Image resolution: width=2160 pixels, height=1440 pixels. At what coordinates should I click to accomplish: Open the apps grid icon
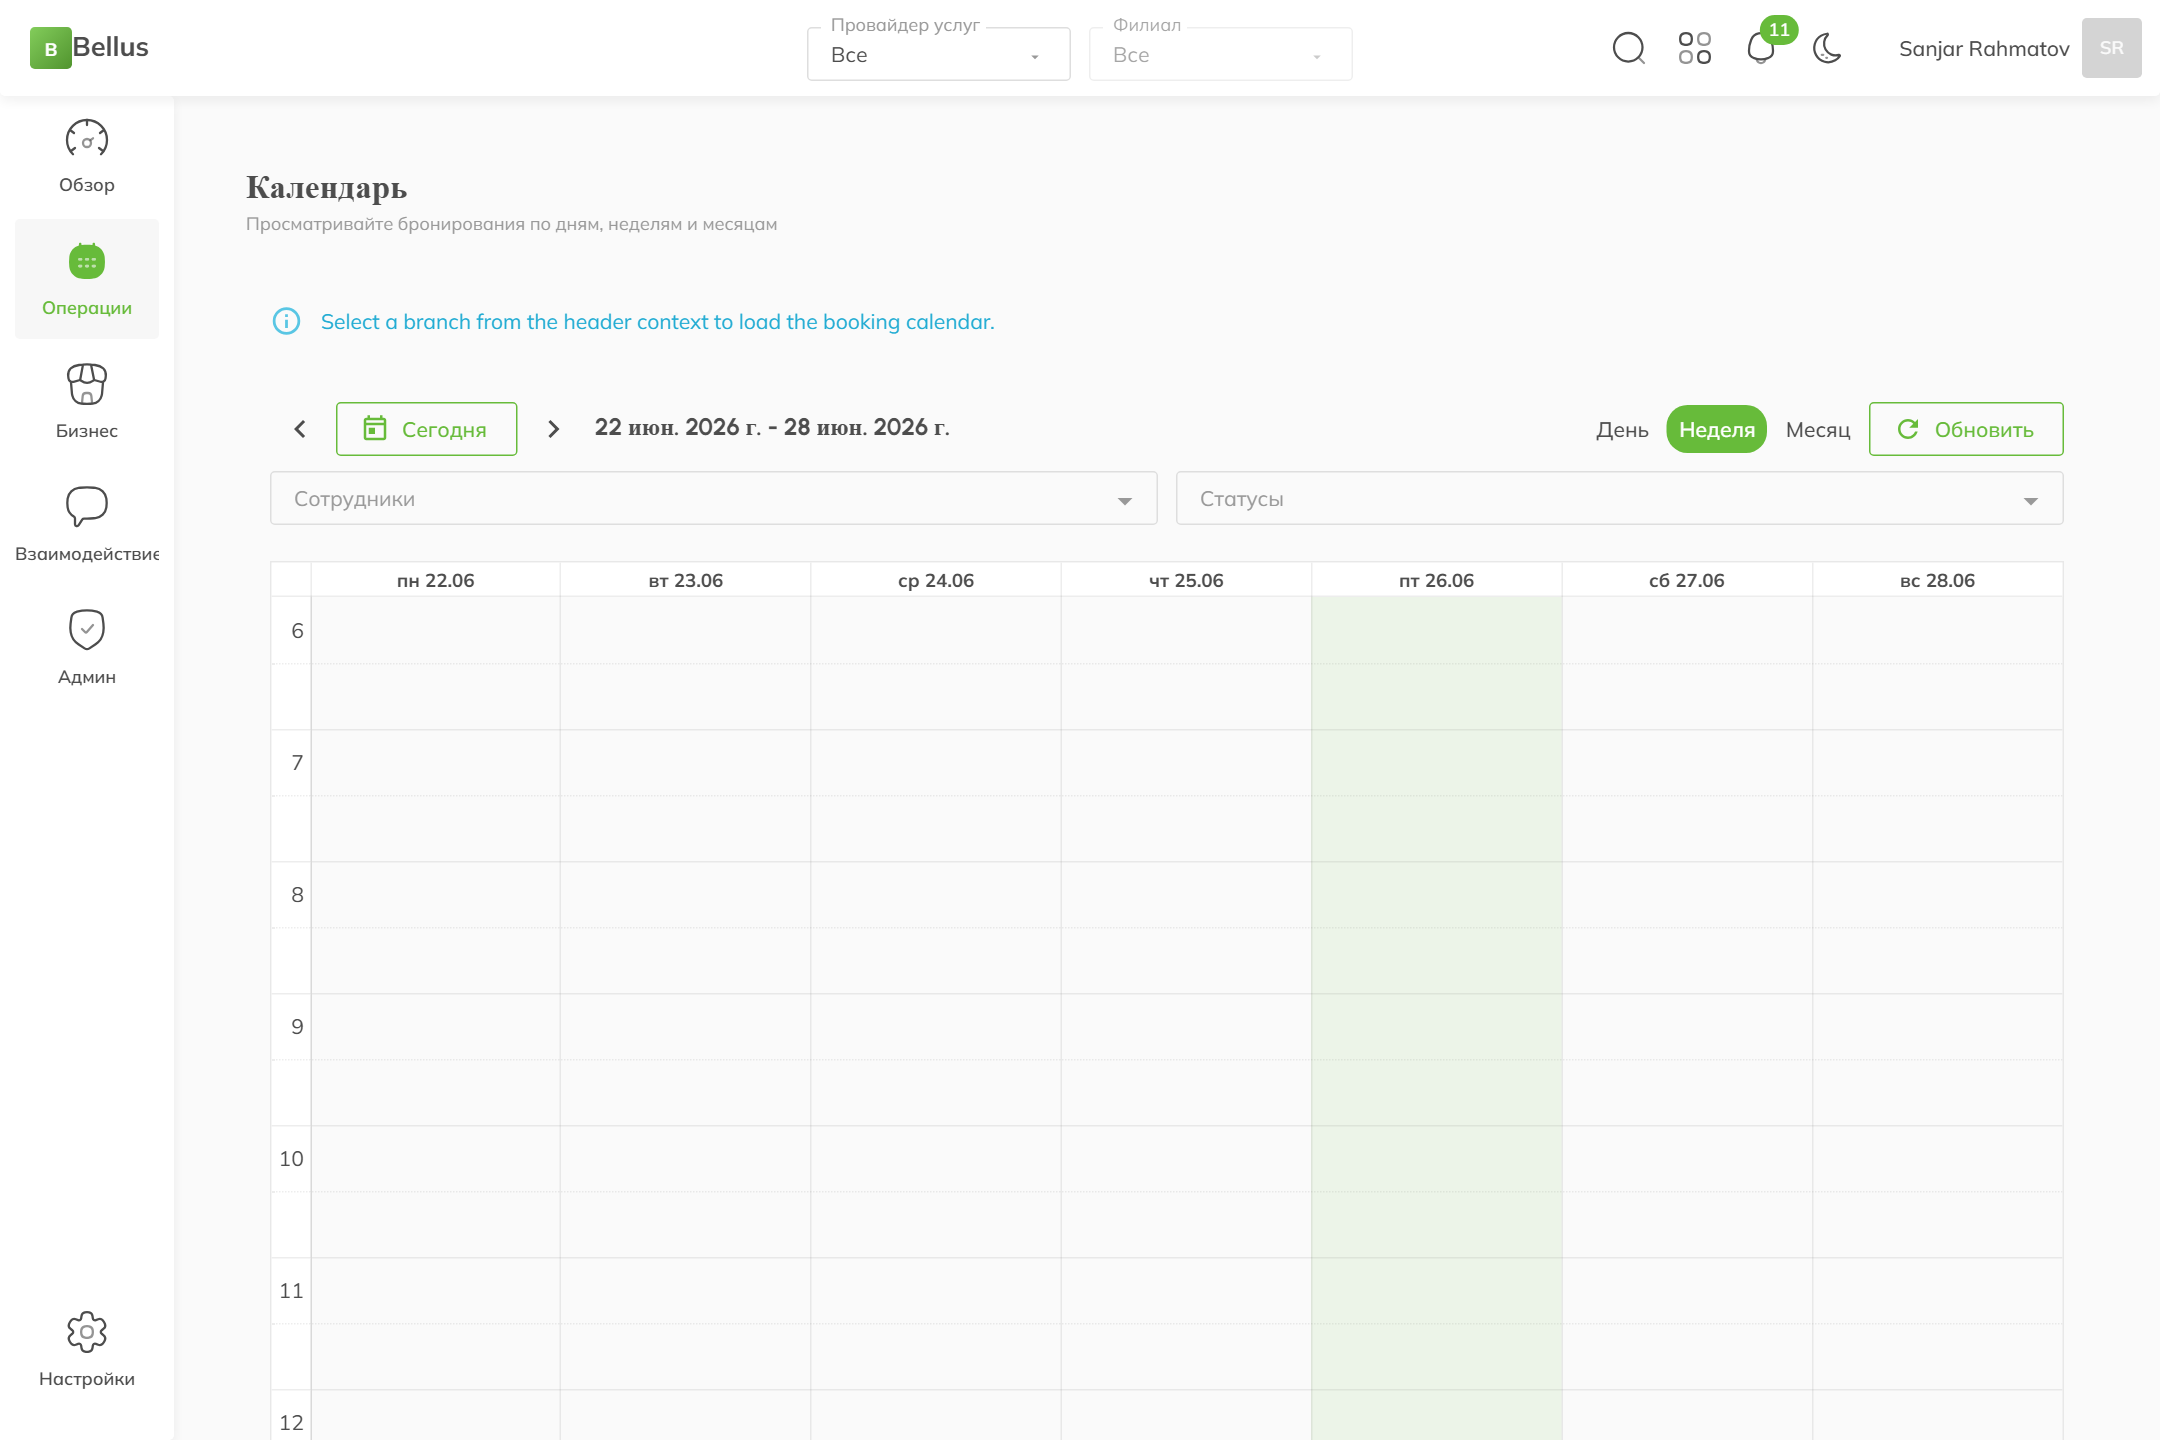coord(1694,48)
